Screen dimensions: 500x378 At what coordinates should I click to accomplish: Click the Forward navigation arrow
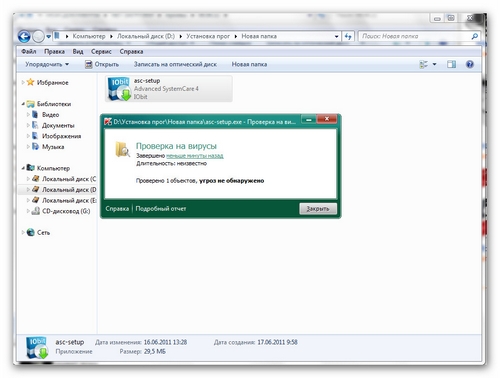[38, 36]
